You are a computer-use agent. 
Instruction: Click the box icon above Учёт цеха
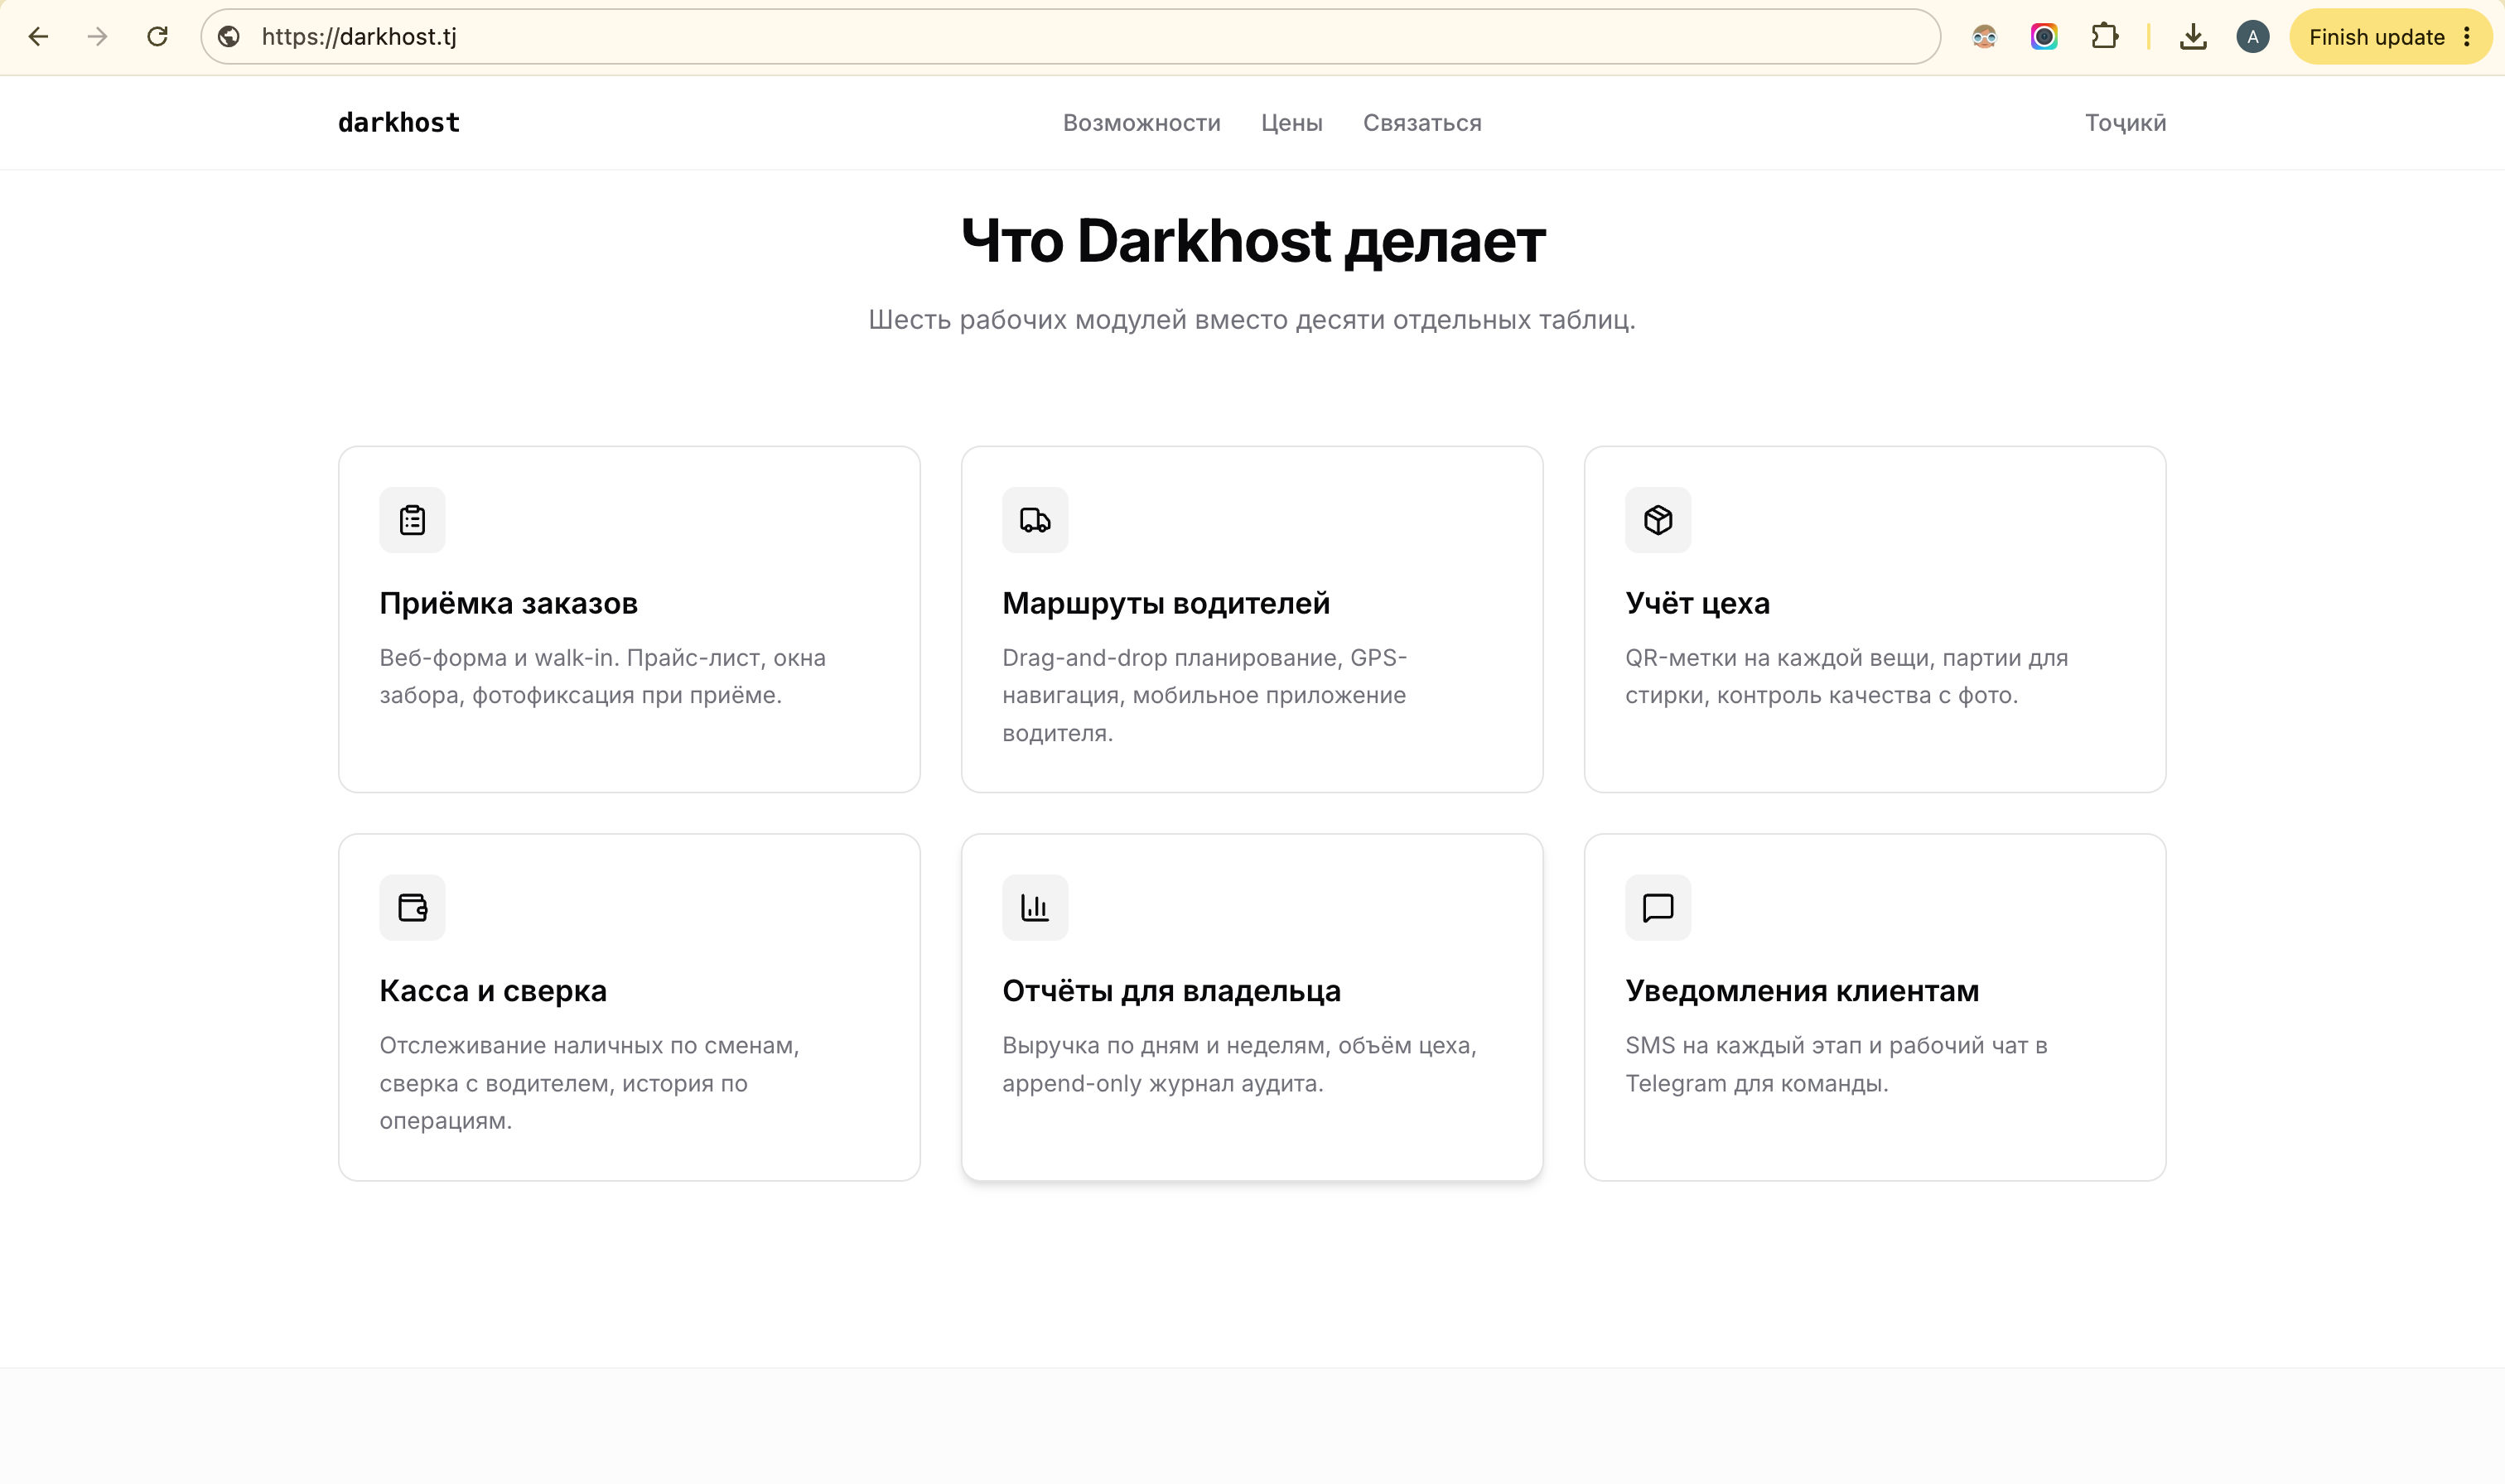1658,520
